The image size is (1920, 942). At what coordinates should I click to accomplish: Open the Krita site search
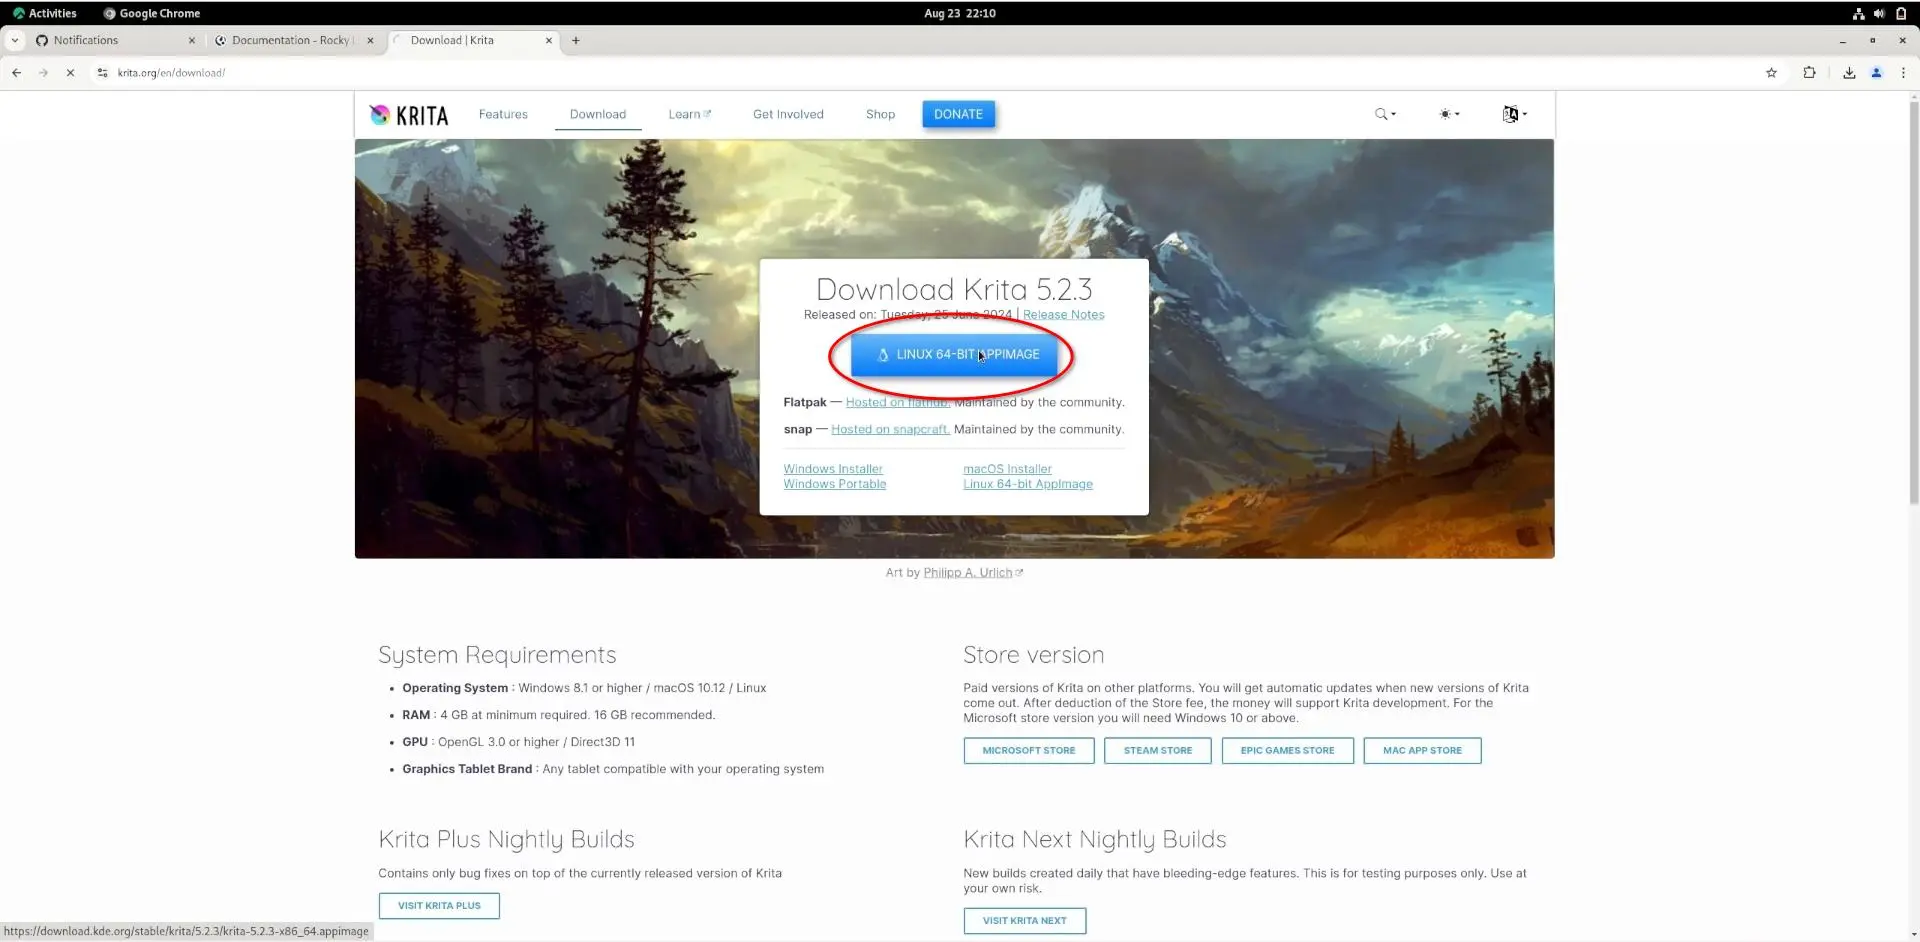1381,114
